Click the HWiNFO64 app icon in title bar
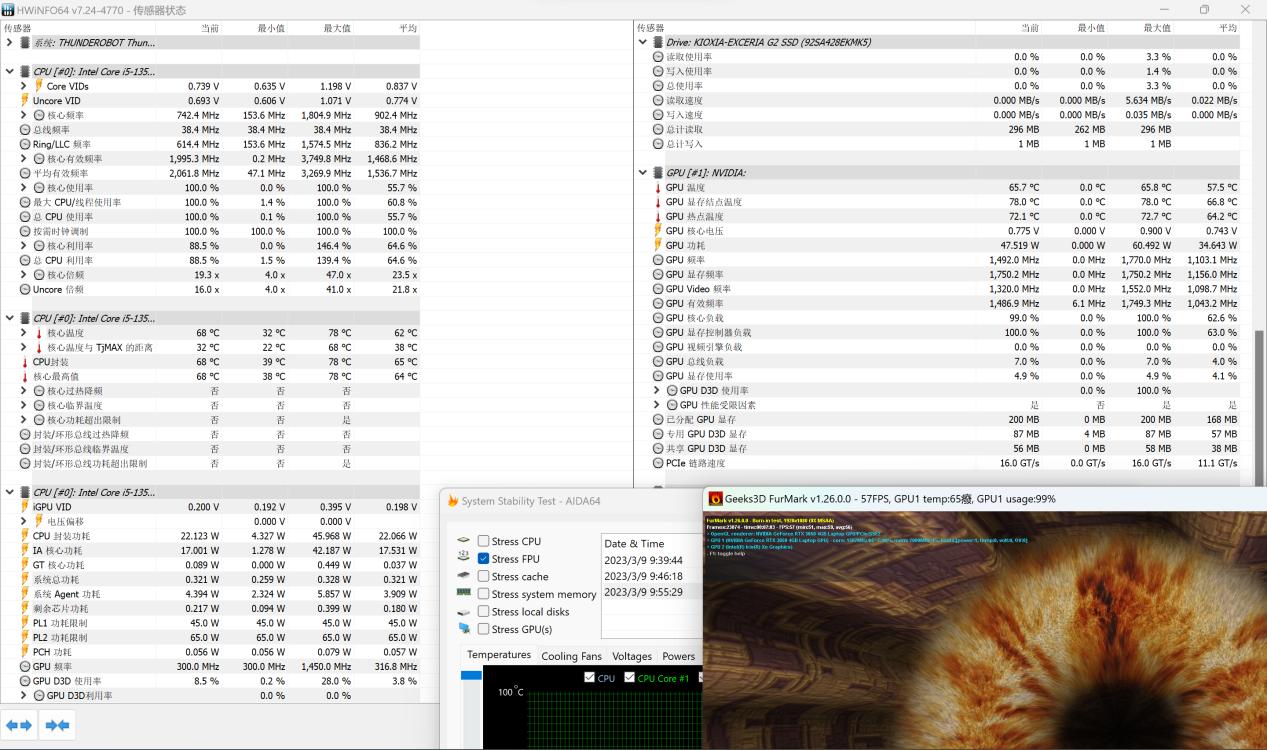Screen dimensions: 1267x750 [9, 10]
